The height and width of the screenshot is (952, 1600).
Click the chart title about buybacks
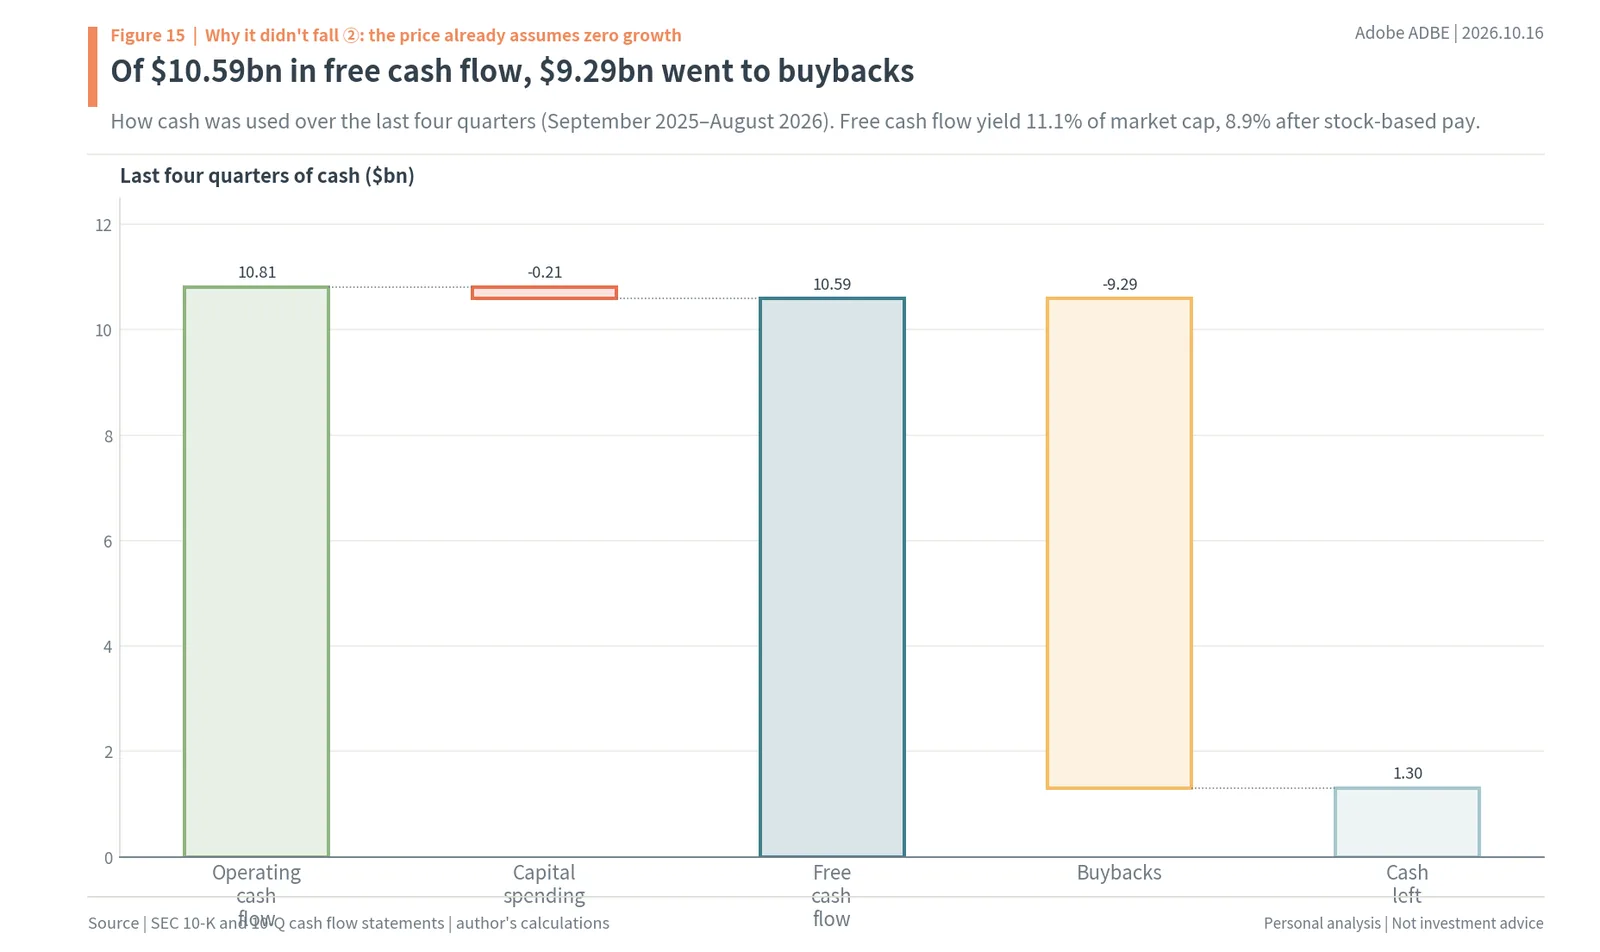coord(512,71)
